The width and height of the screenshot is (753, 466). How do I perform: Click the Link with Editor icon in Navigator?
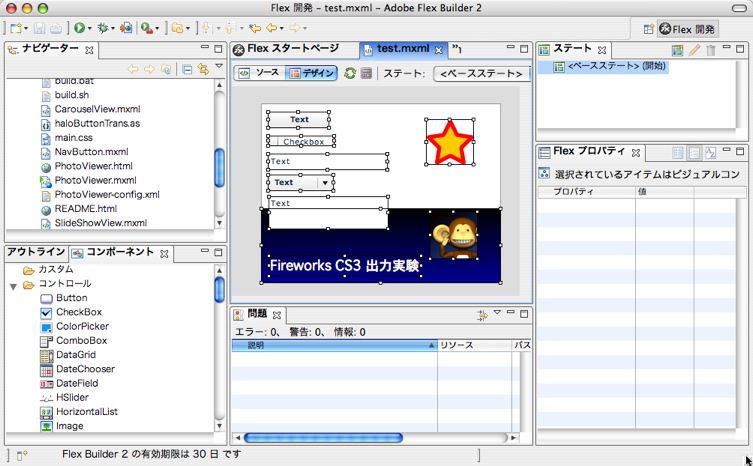pos(203,69)
